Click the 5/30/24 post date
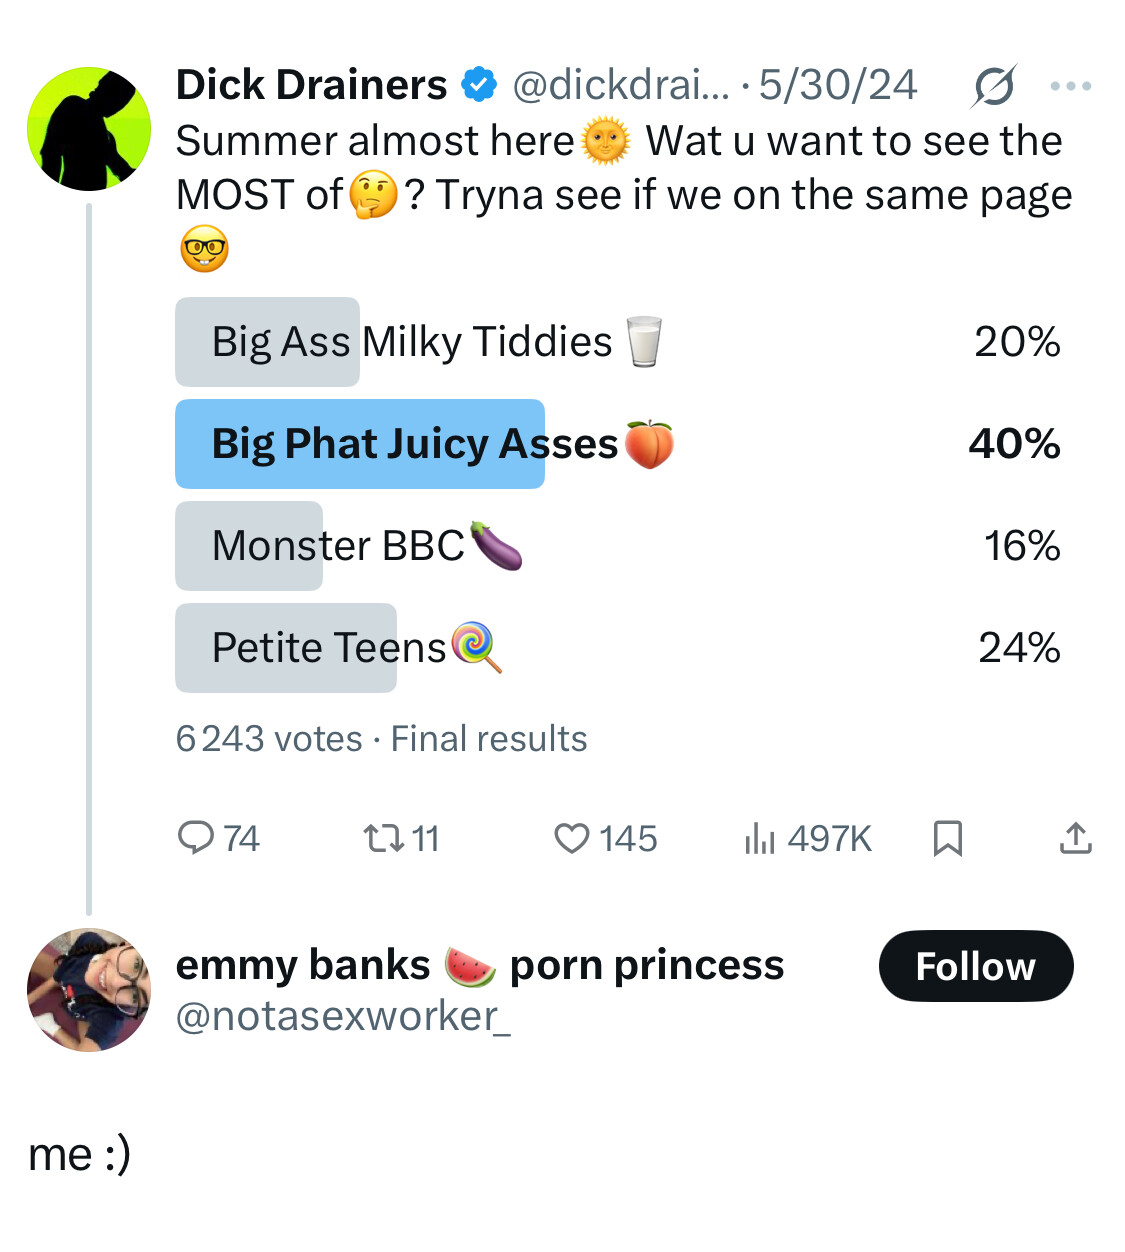 click(x=838, y=85)
